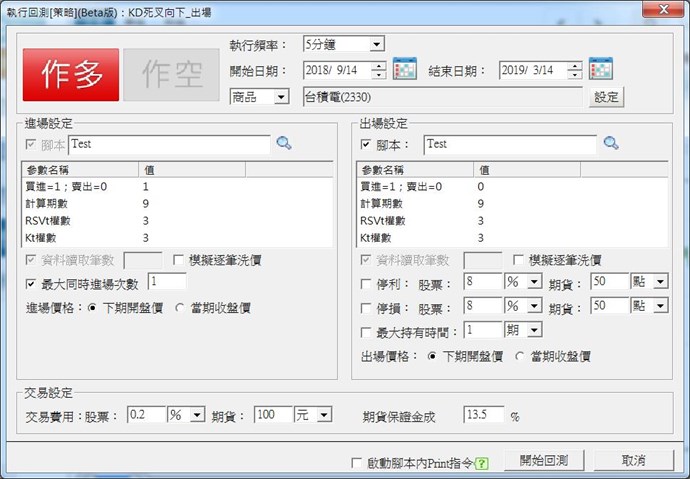Click the exit script name field Test
690x479 pixels.
pos(510,145)
